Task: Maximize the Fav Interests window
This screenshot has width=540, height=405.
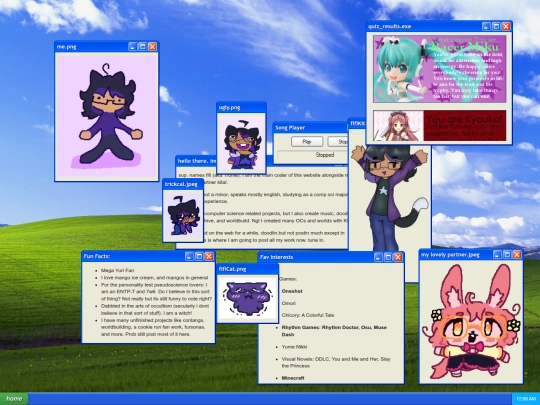Action: tap(388, 257)
